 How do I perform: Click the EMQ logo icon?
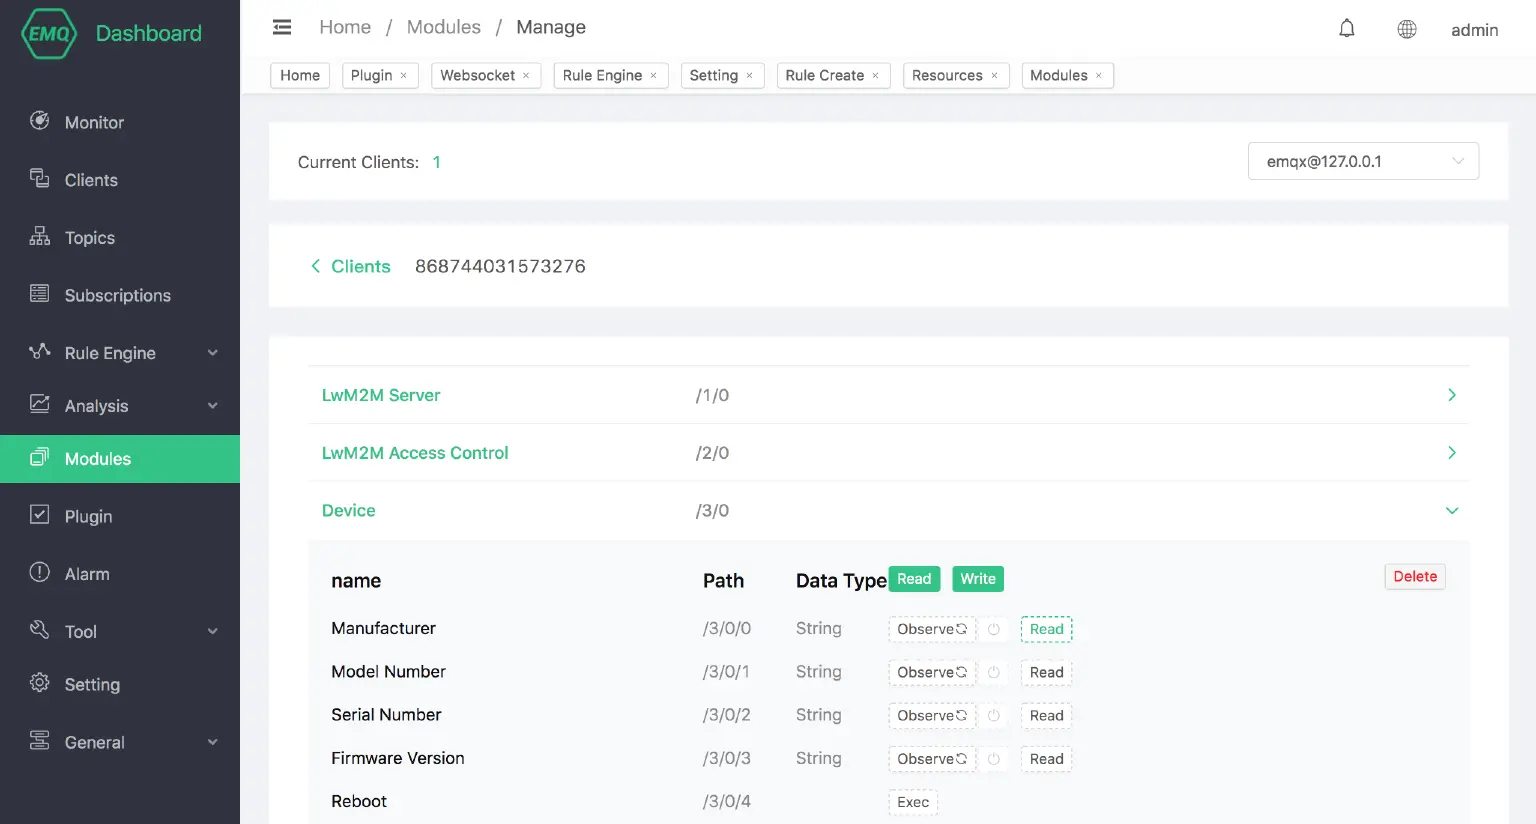48,33
